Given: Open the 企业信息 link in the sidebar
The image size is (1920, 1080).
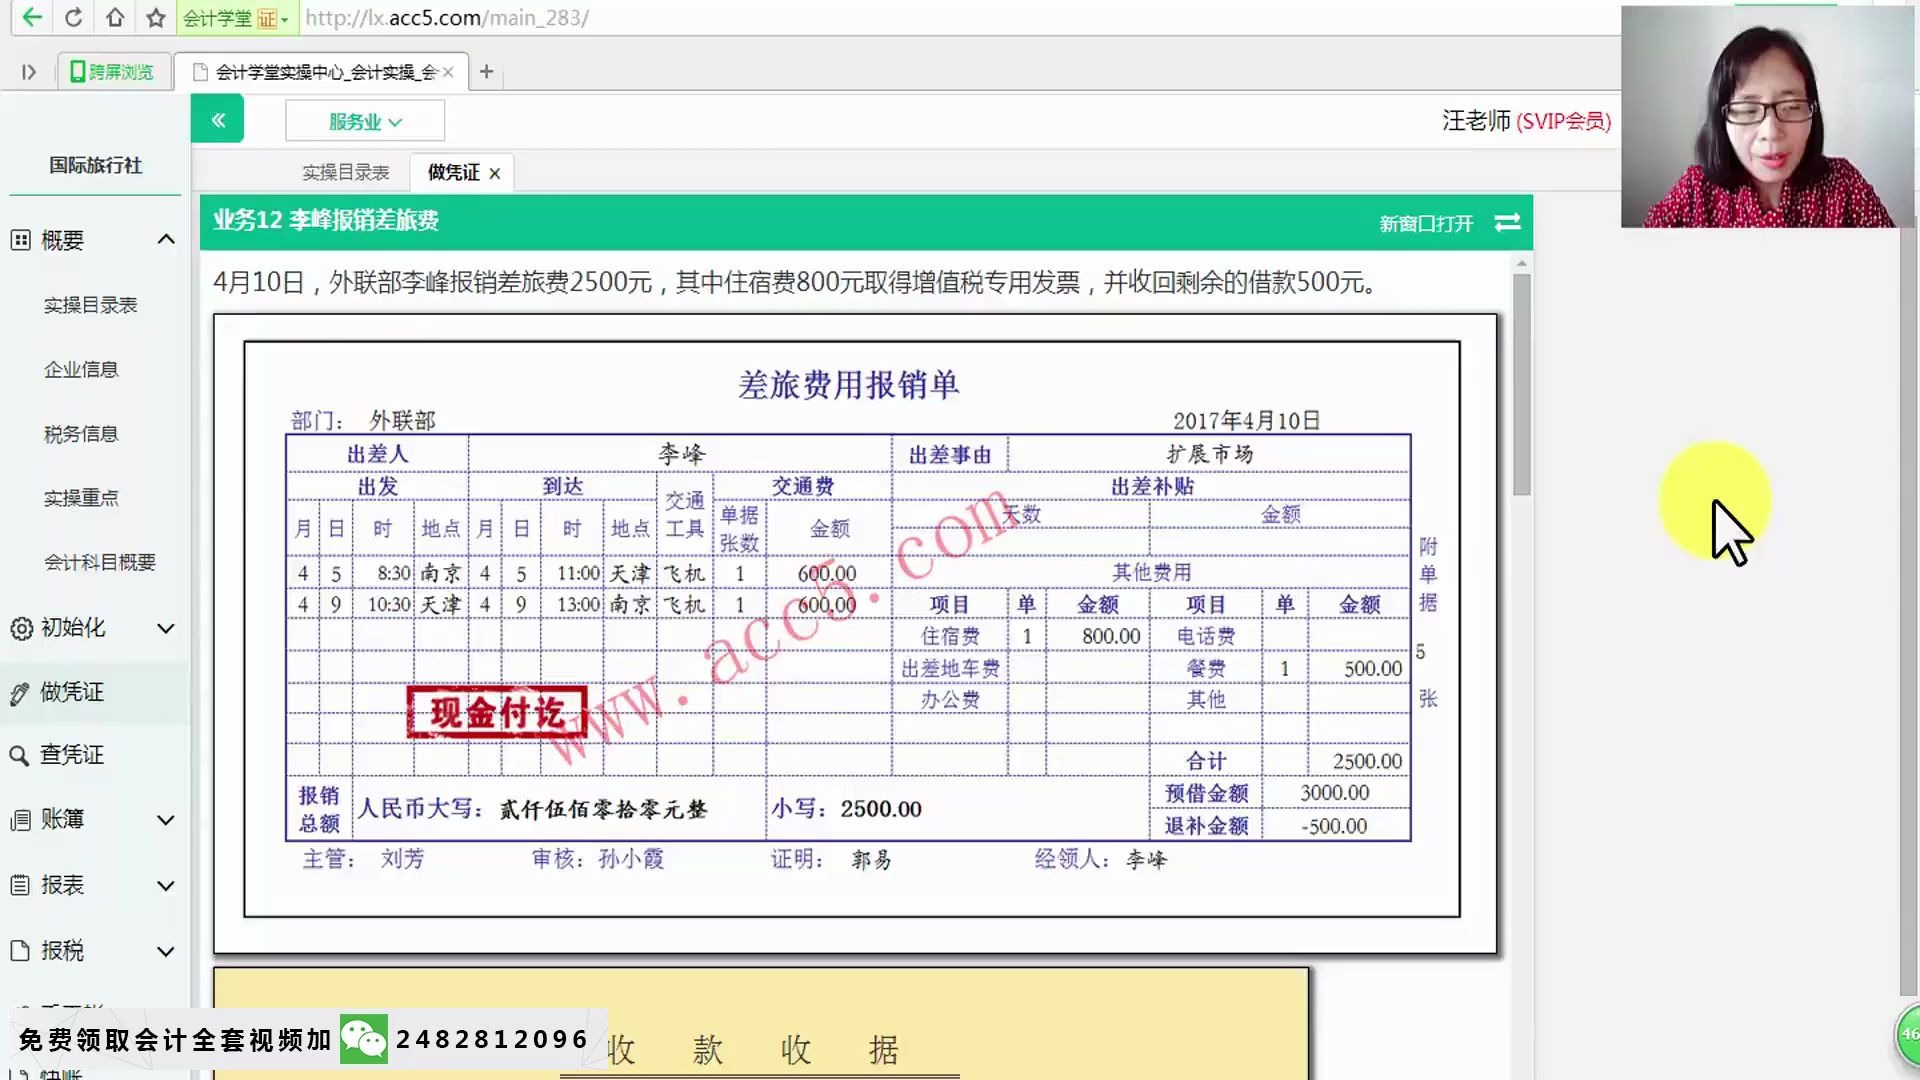Looking at the screenshot, I should coord(80,369).
